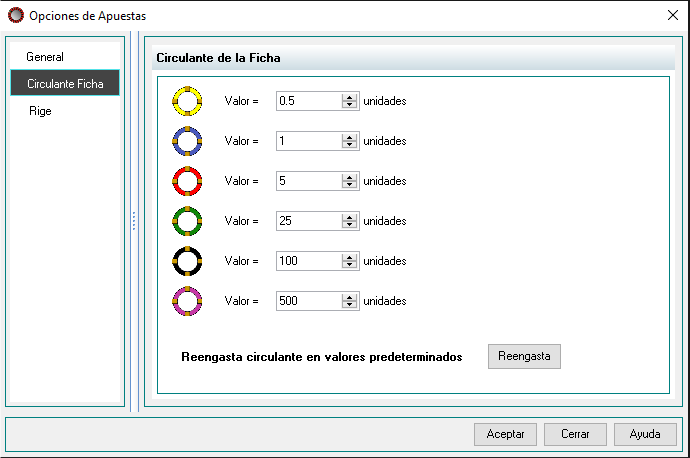Decrease the green chip value of 25
This screenshot has width=690, height=458.
(x=349, y=225)
